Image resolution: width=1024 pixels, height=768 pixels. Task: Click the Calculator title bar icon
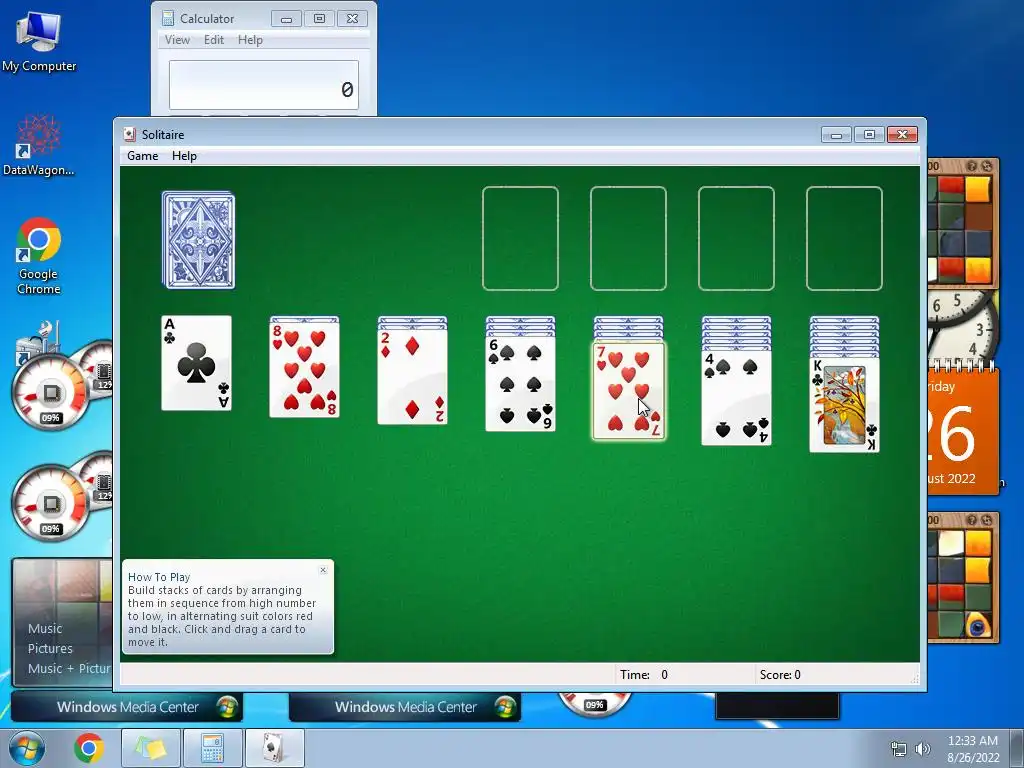(168, 18)
